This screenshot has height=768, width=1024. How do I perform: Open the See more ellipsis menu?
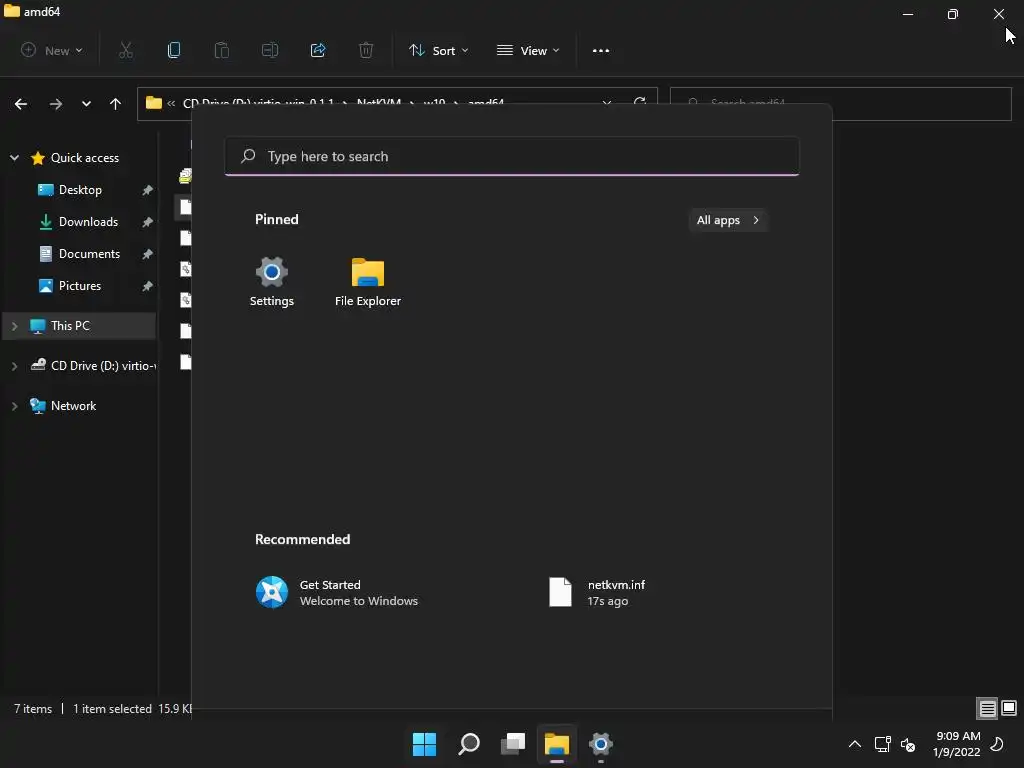tap(601, 50)
